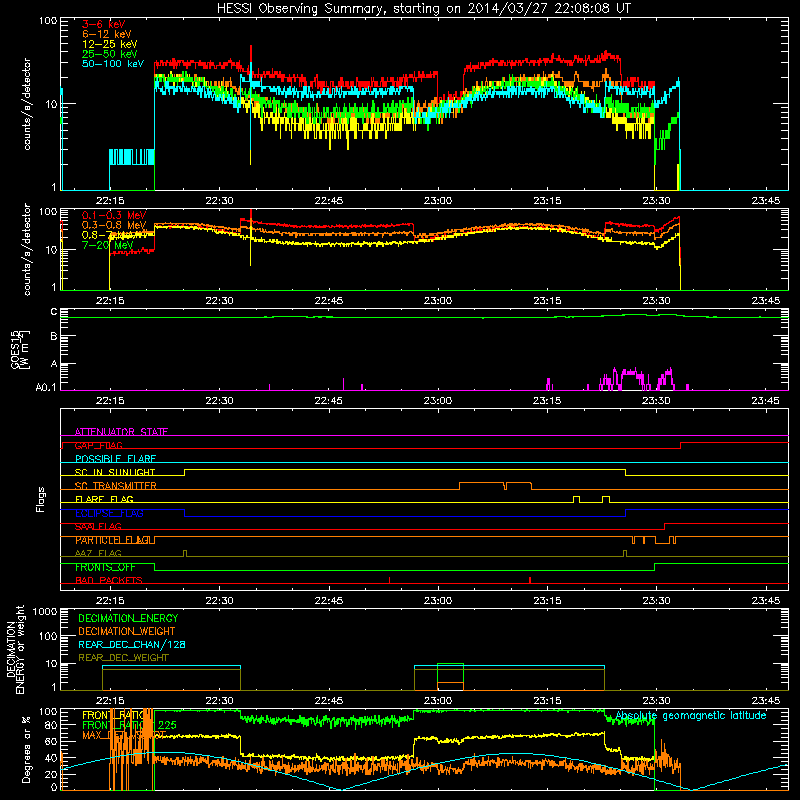Select the 22:45 tick under the GOES15 panel
The image size is (800, 800).
coord(329,401)
